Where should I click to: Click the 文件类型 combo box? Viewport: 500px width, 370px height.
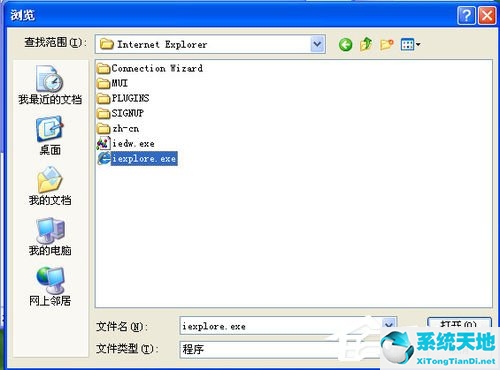click(x=280, y=349)
